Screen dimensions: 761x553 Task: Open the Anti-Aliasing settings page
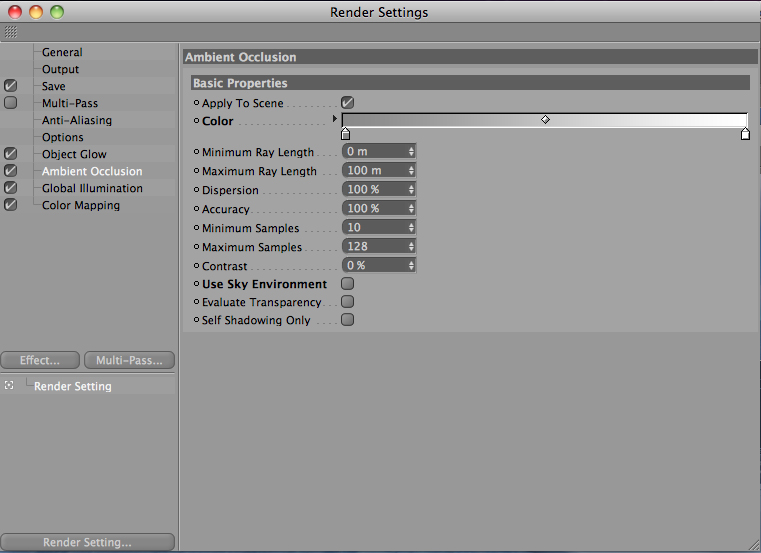click(77, 120)
